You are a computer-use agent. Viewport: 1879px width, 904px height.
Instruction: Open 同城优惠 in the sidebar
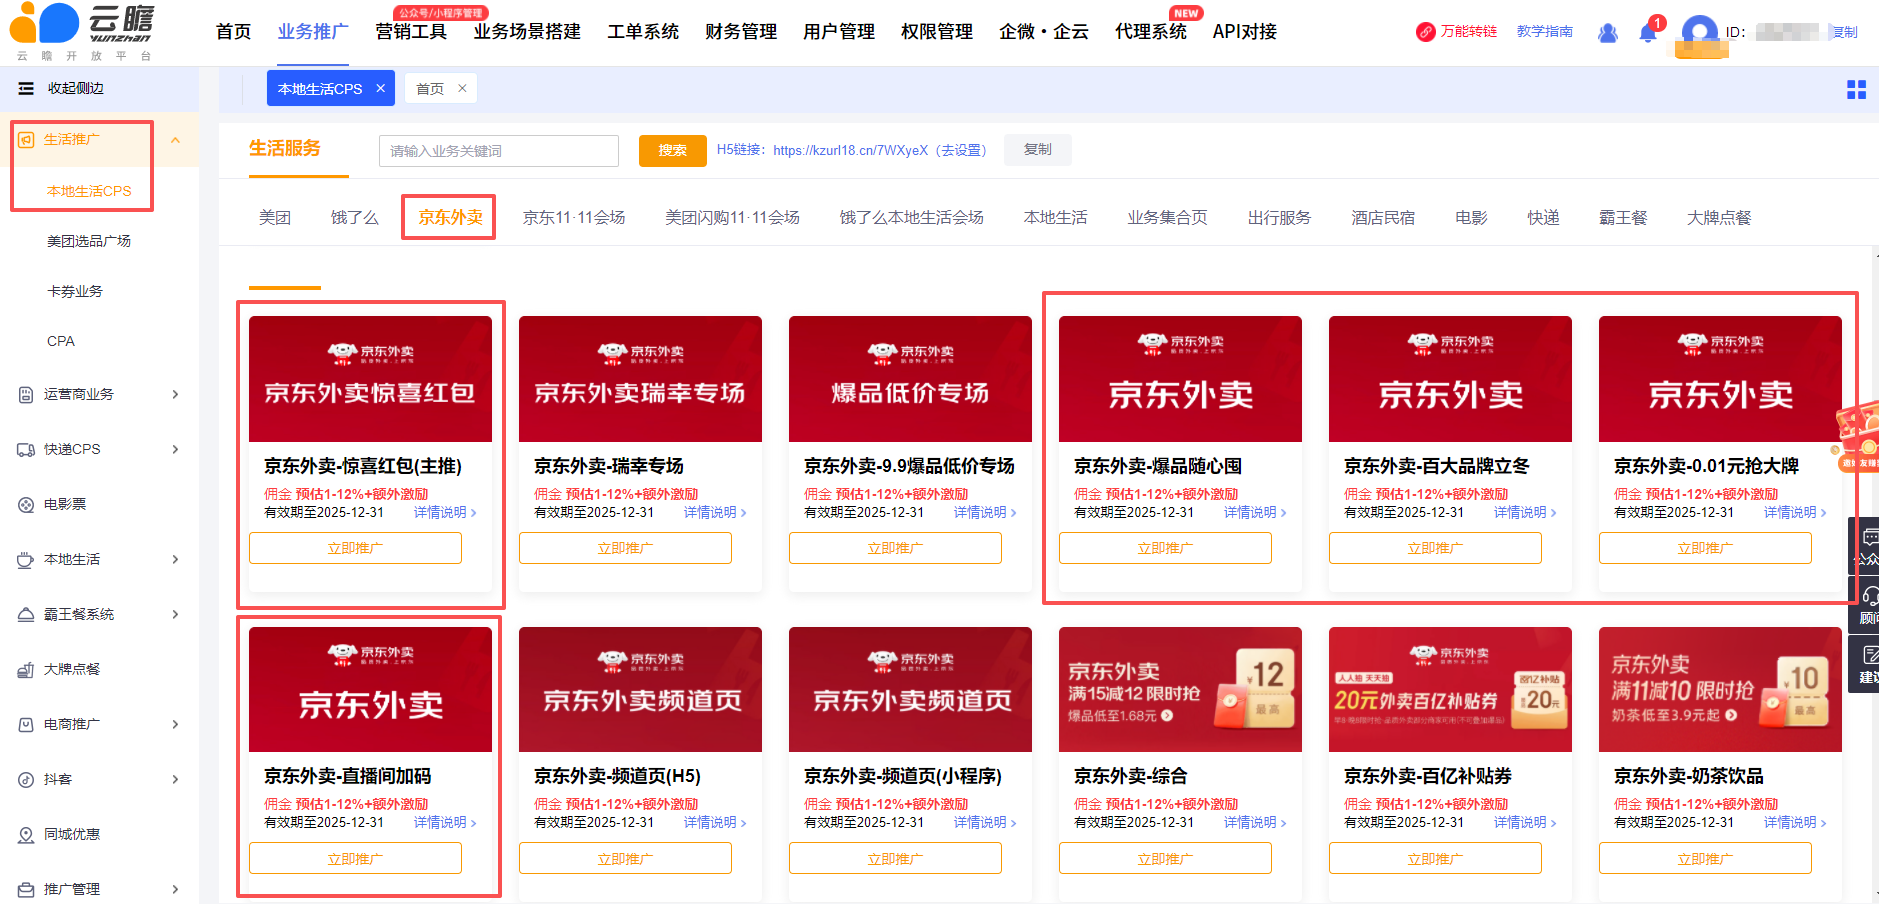click(x=71, y=834)
